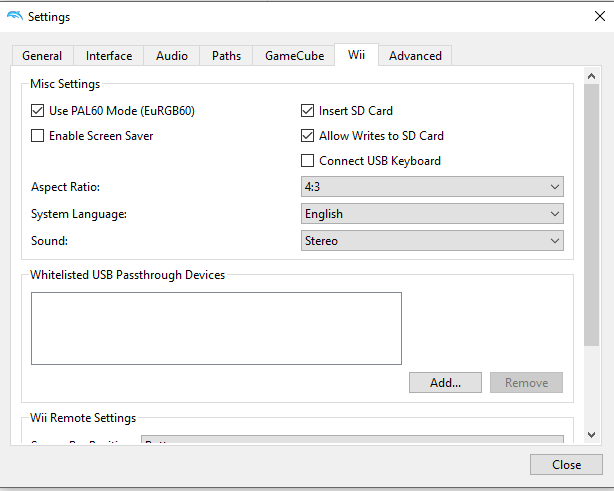Click the Close button
Screen dimensions: 614x491
tap(566, 465)
